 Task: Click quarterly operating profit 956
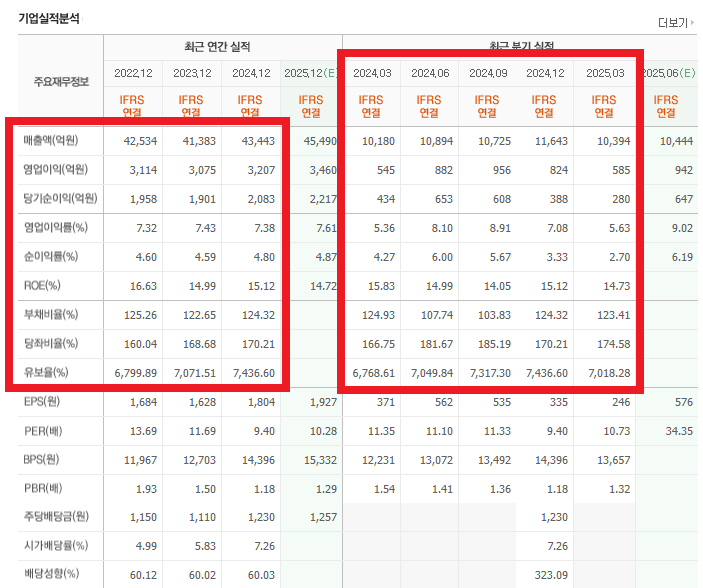tap(502, 170)
